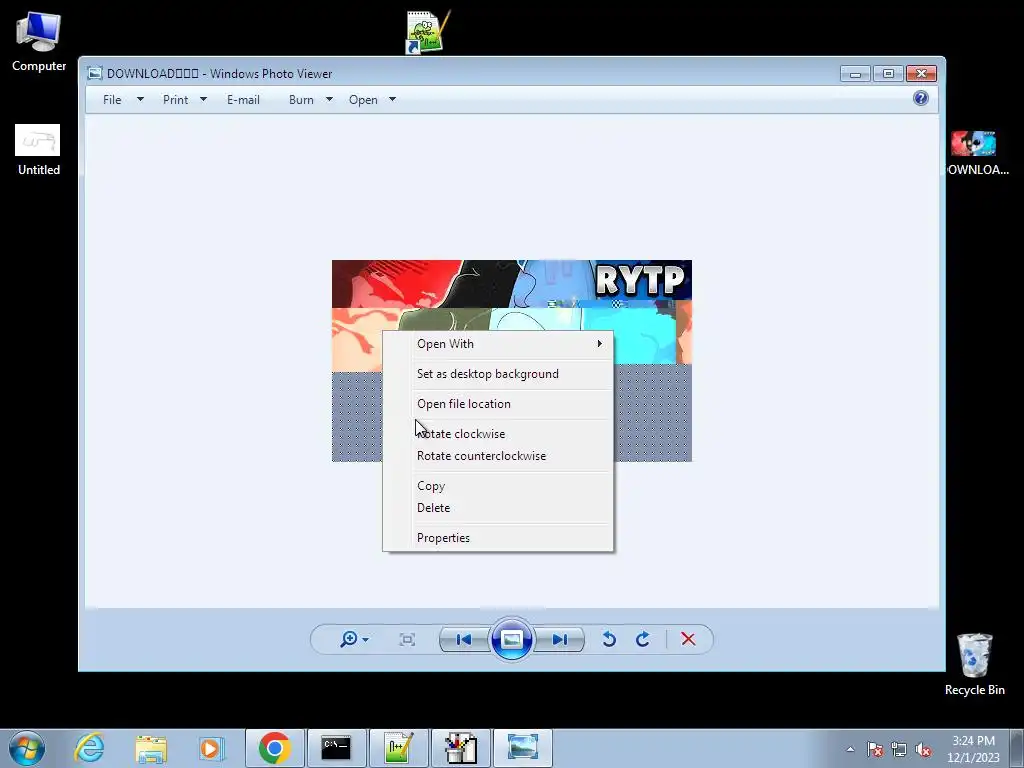This screenshot has height=768, width=1024.
Task: Open Photo Viewer Help question mark icon
Action: click(x=921, y=99)
